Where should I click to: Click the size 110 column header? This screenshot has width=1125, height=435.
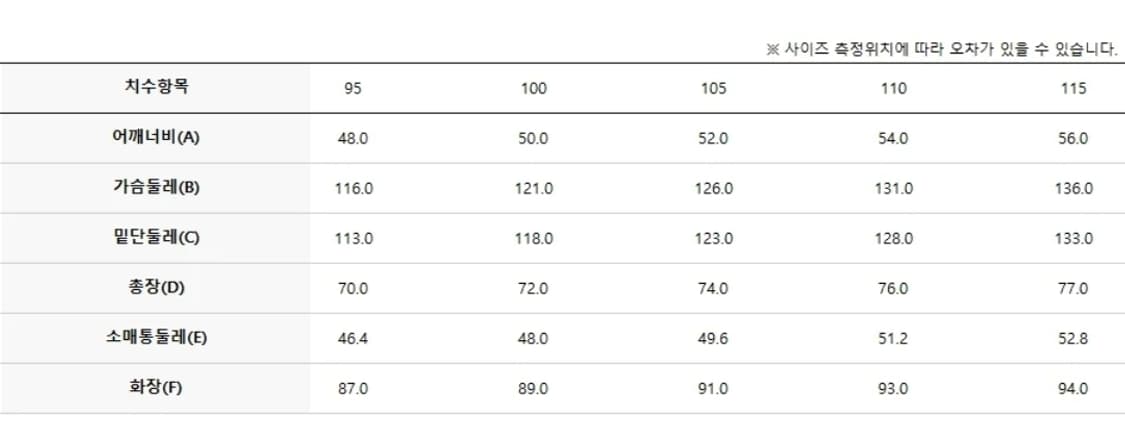pos(893,88)
